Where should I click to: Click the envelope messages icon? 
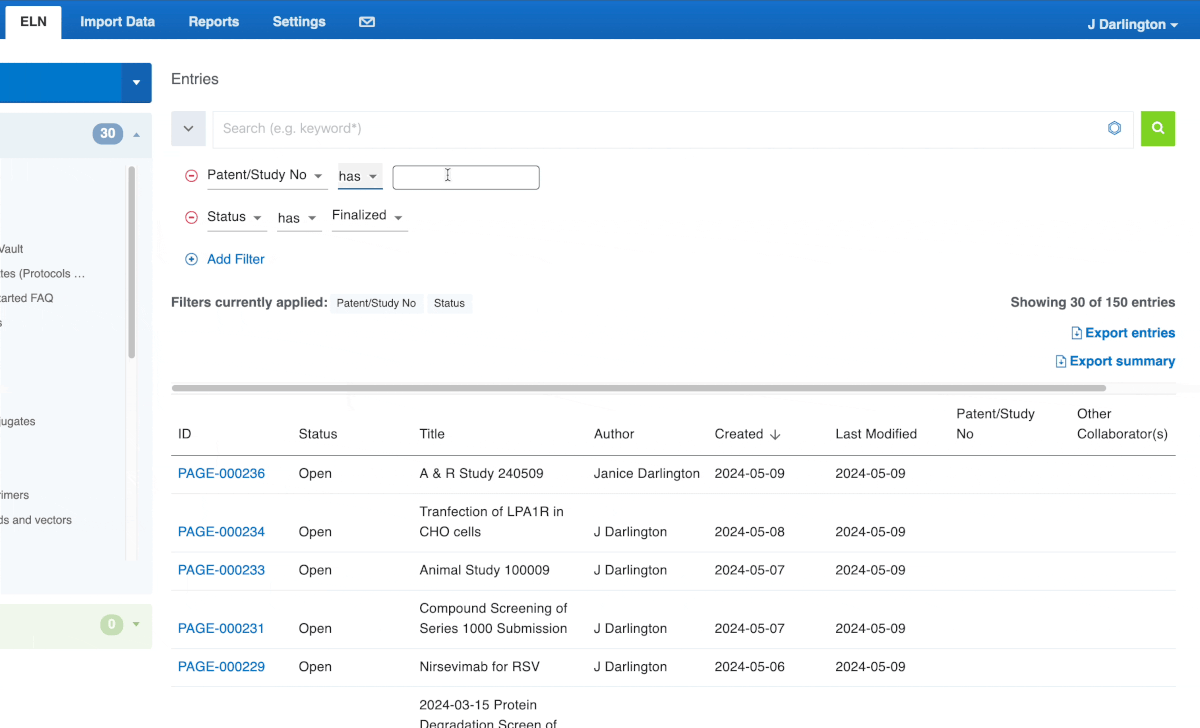pos(367,21)
